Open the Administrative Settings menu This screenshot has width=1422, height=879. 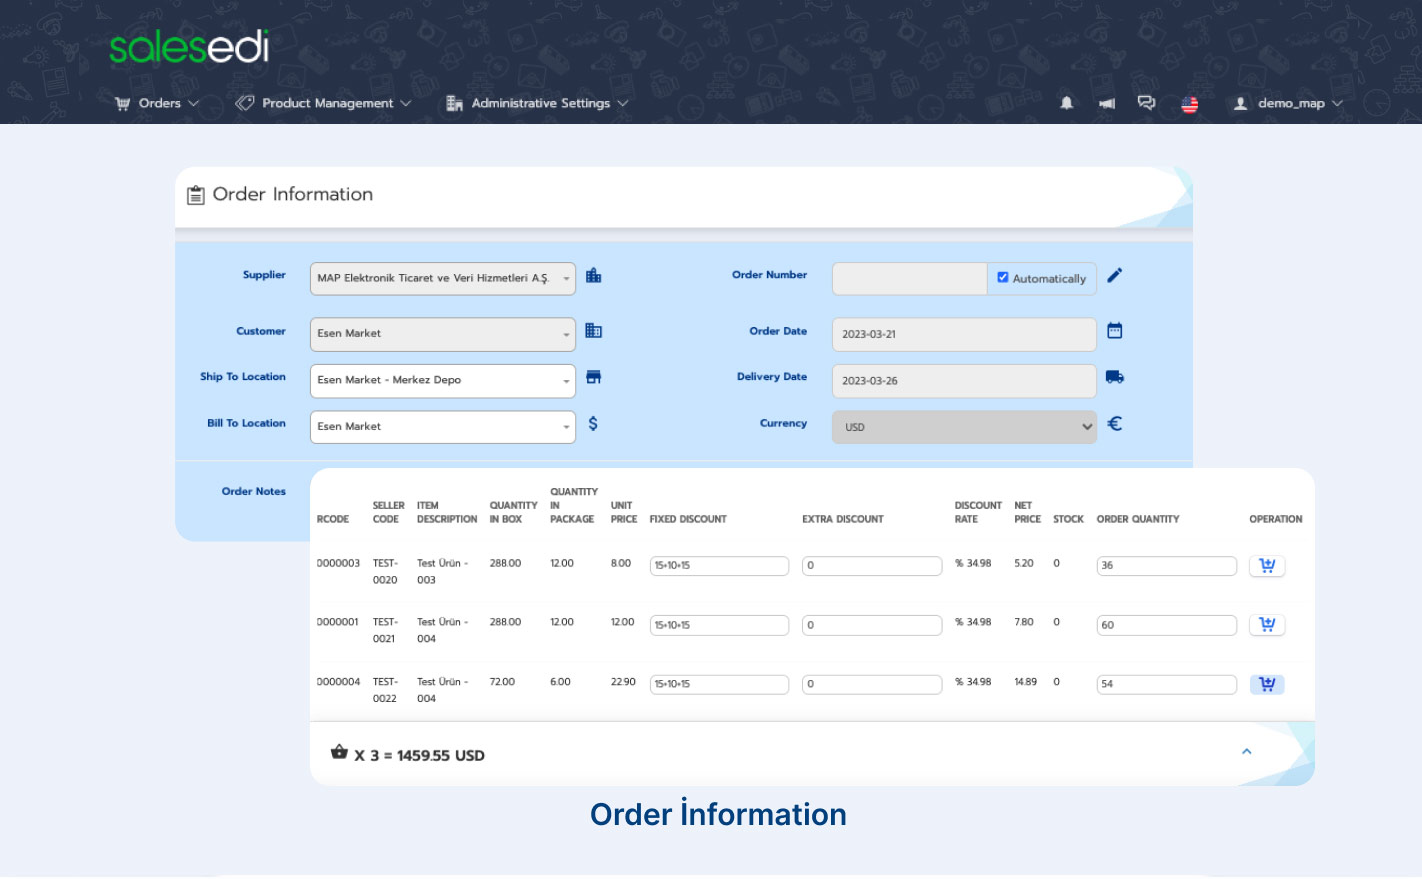(538, 103)
